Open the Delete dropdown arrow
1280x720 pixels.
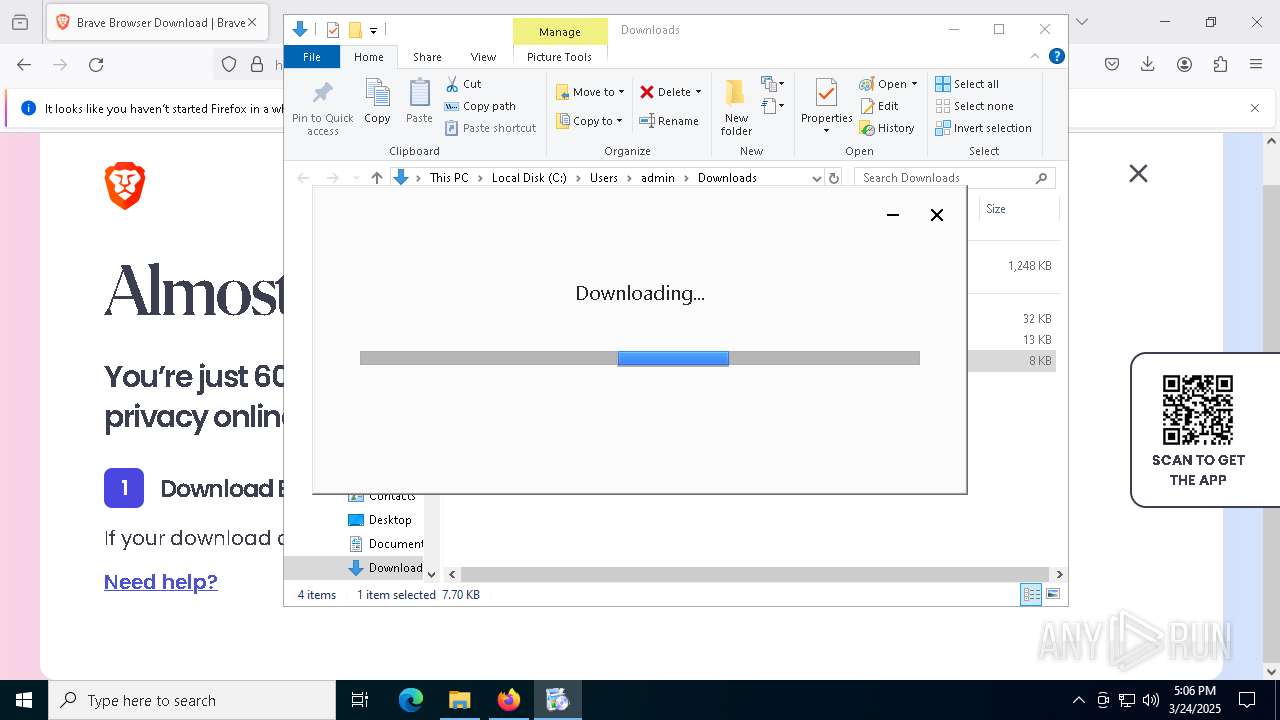(x=698, y=92)
